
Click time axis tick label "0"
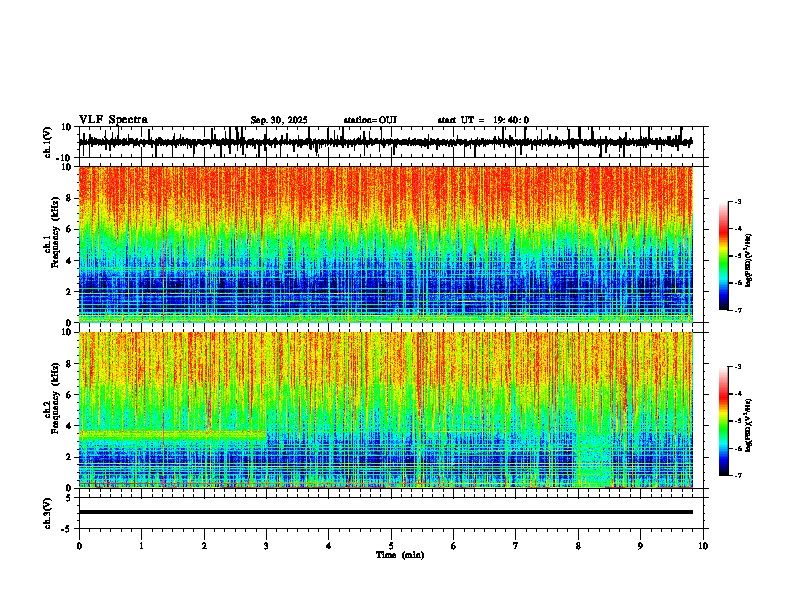(x=79, y=546)
